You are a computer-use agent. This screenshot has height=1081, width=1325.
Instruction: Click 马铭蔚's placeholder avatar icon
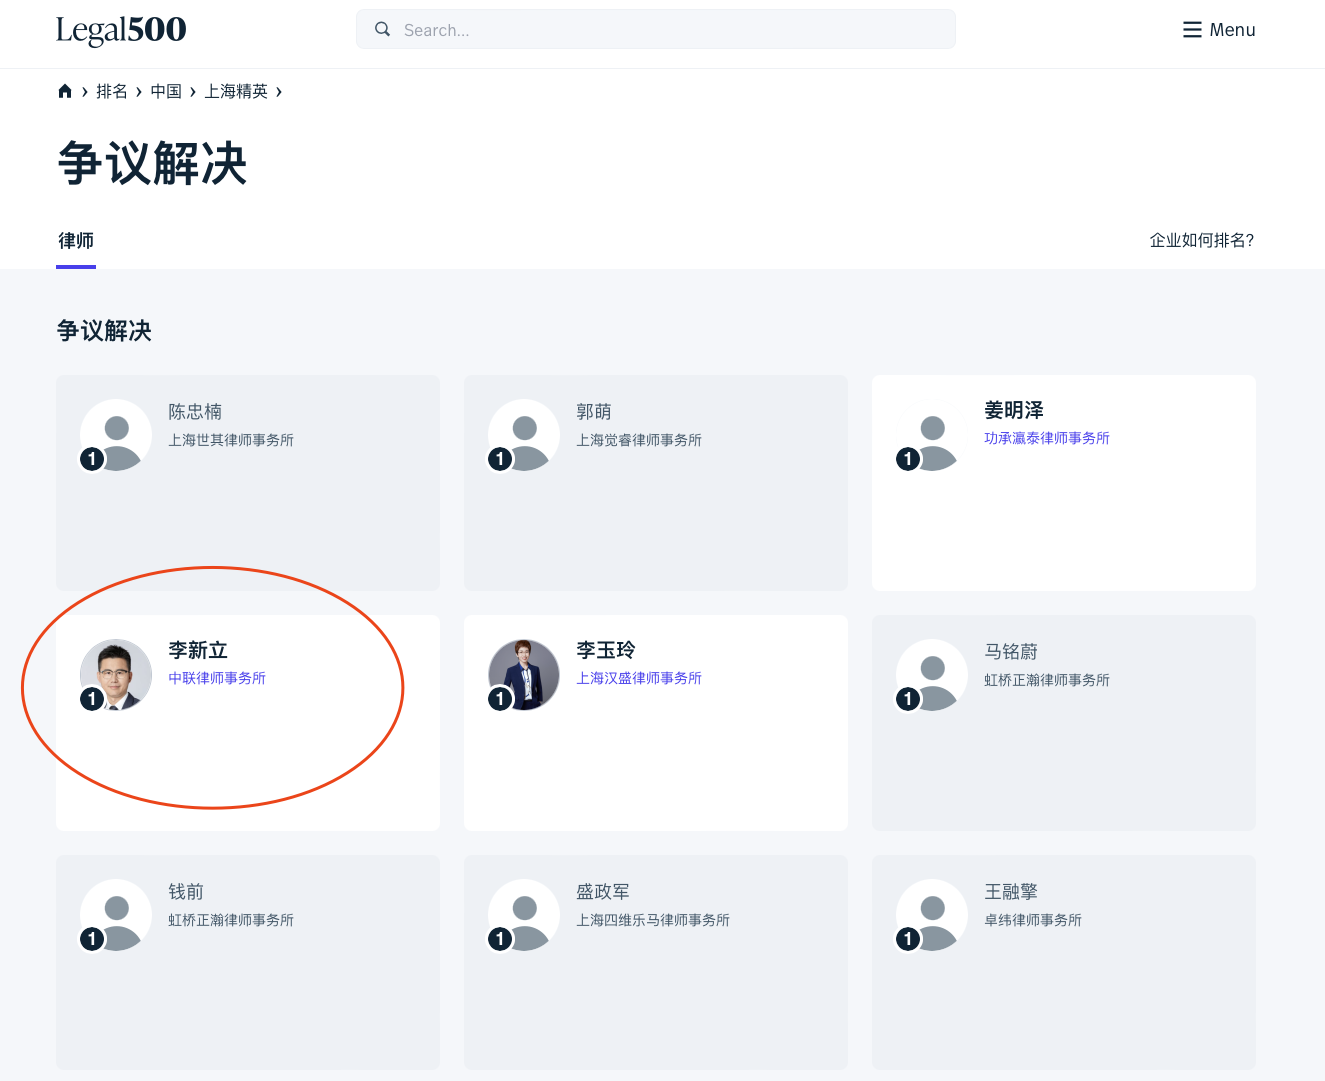click(932, 676)
